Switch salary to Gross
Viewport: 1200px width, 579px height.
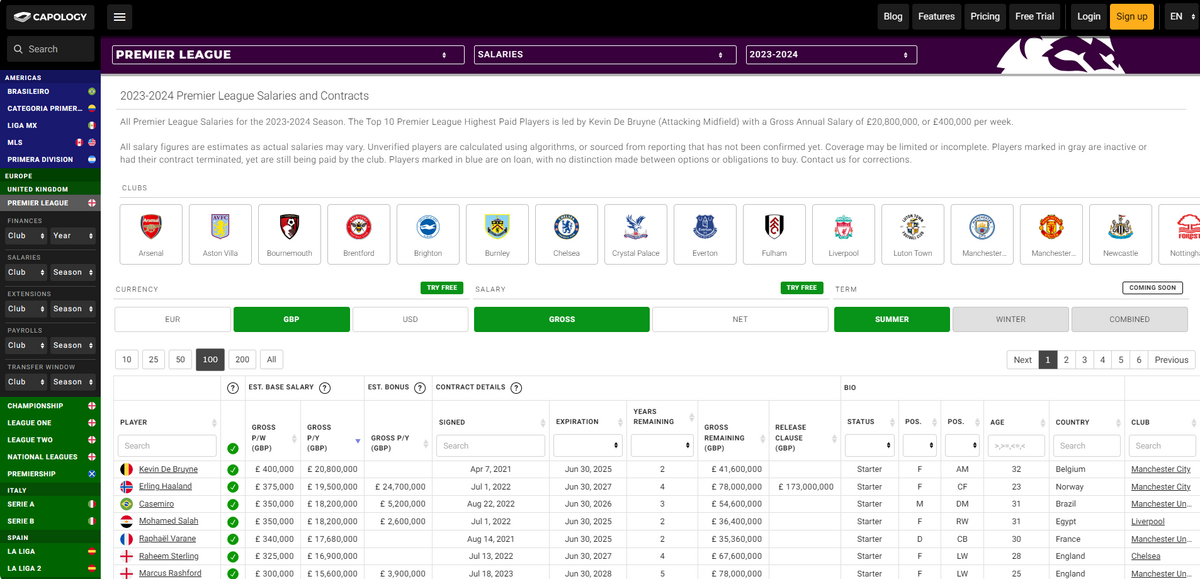point(562,319)
